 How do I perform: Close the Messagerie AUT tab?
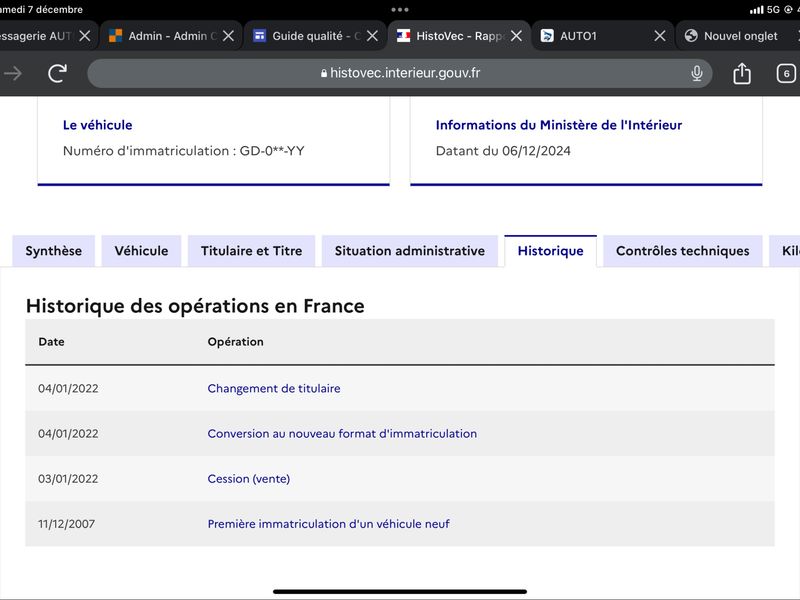point(85,36)
